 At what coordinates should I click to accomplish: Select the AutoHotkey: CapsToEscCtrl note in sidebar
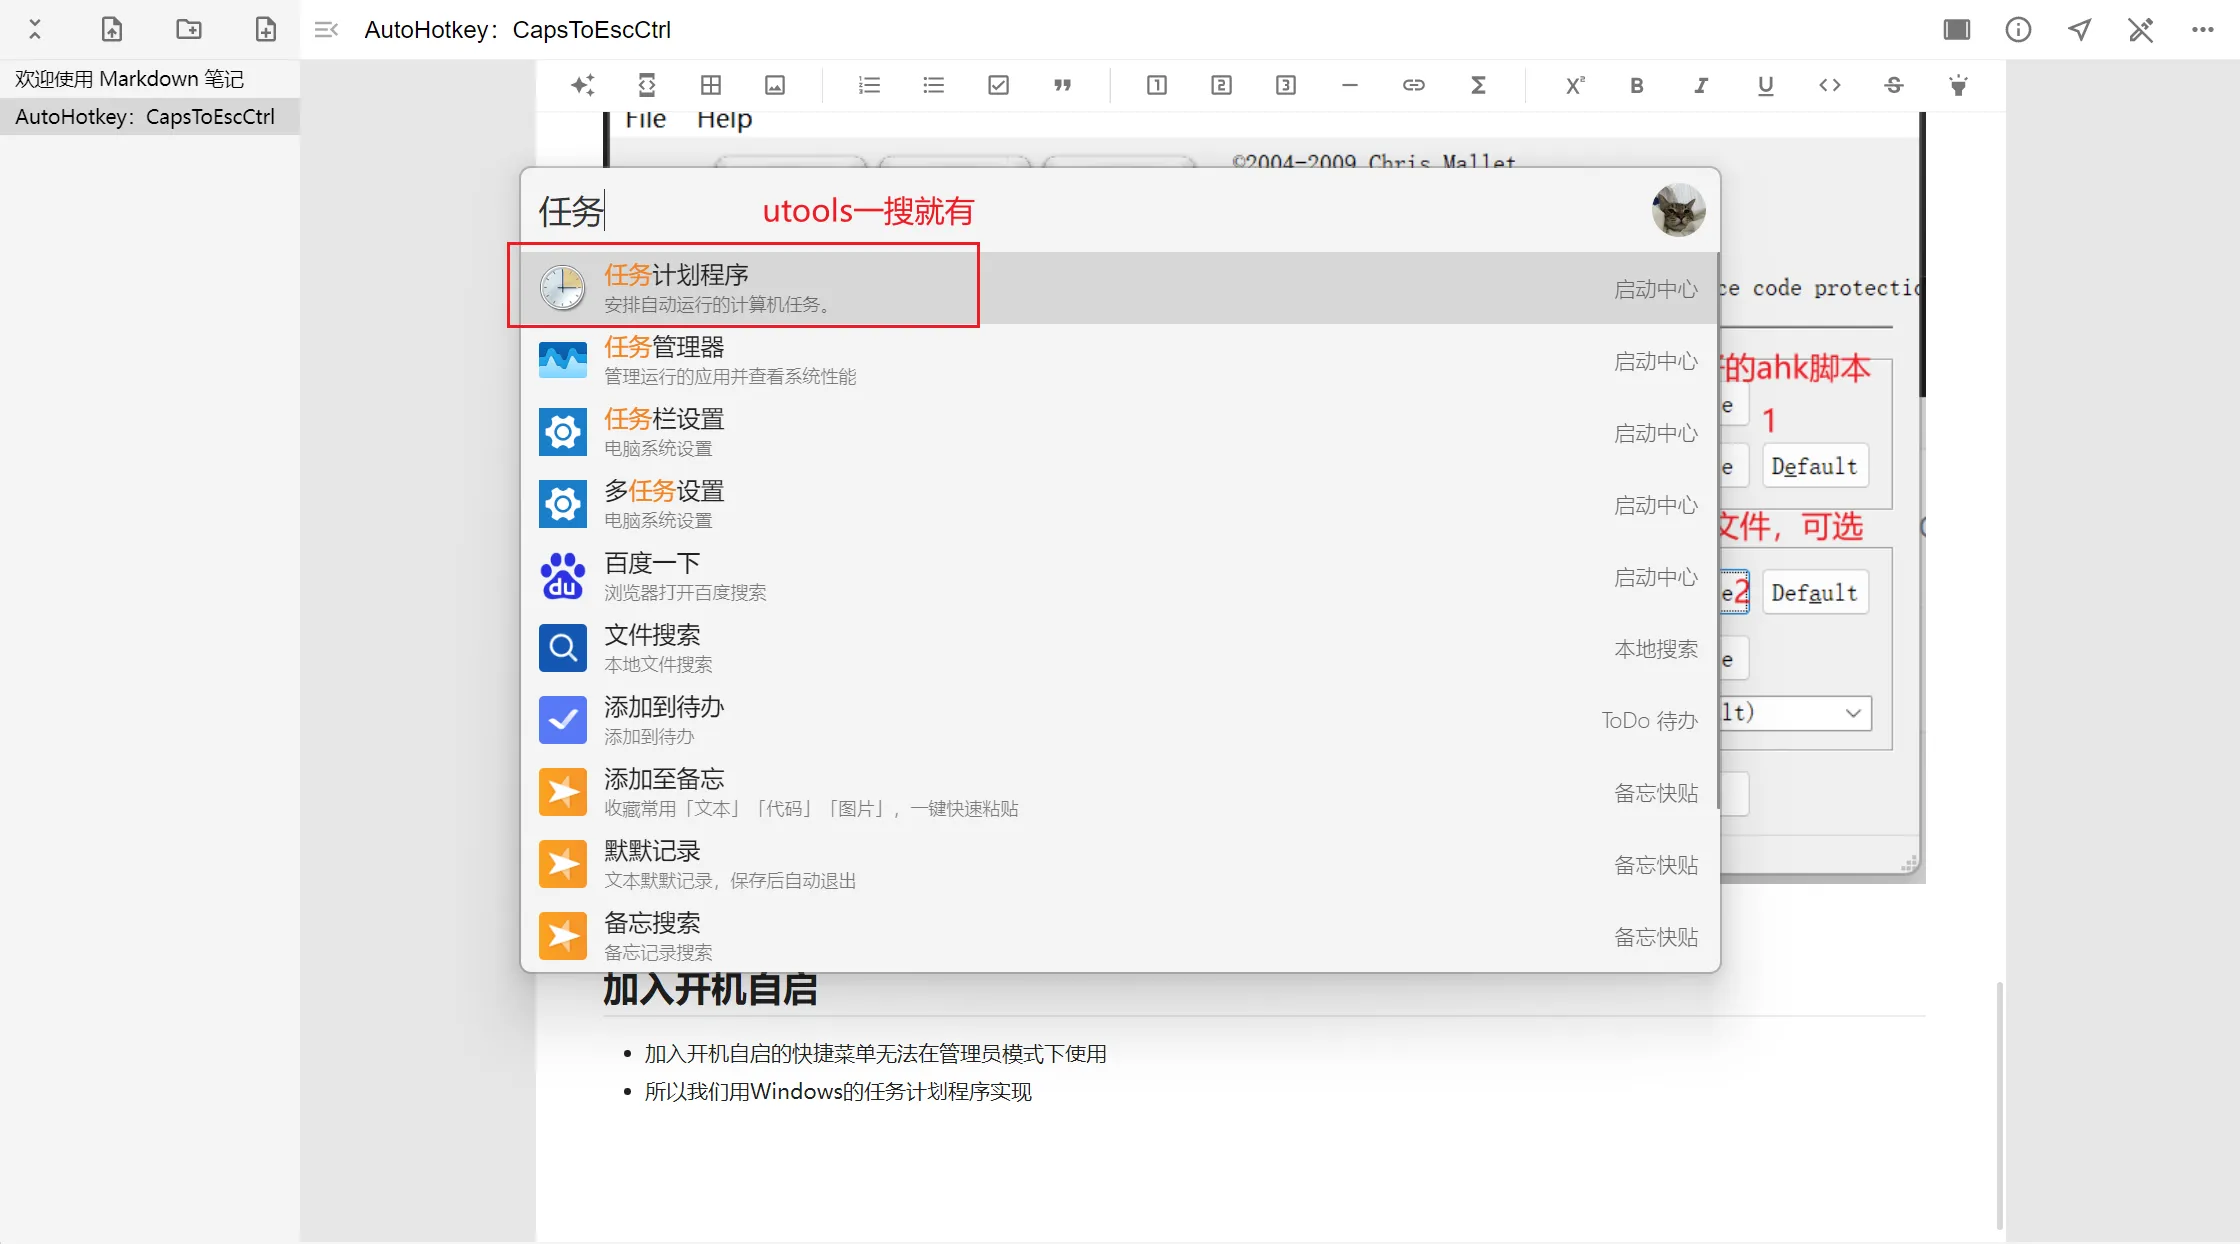150,116
